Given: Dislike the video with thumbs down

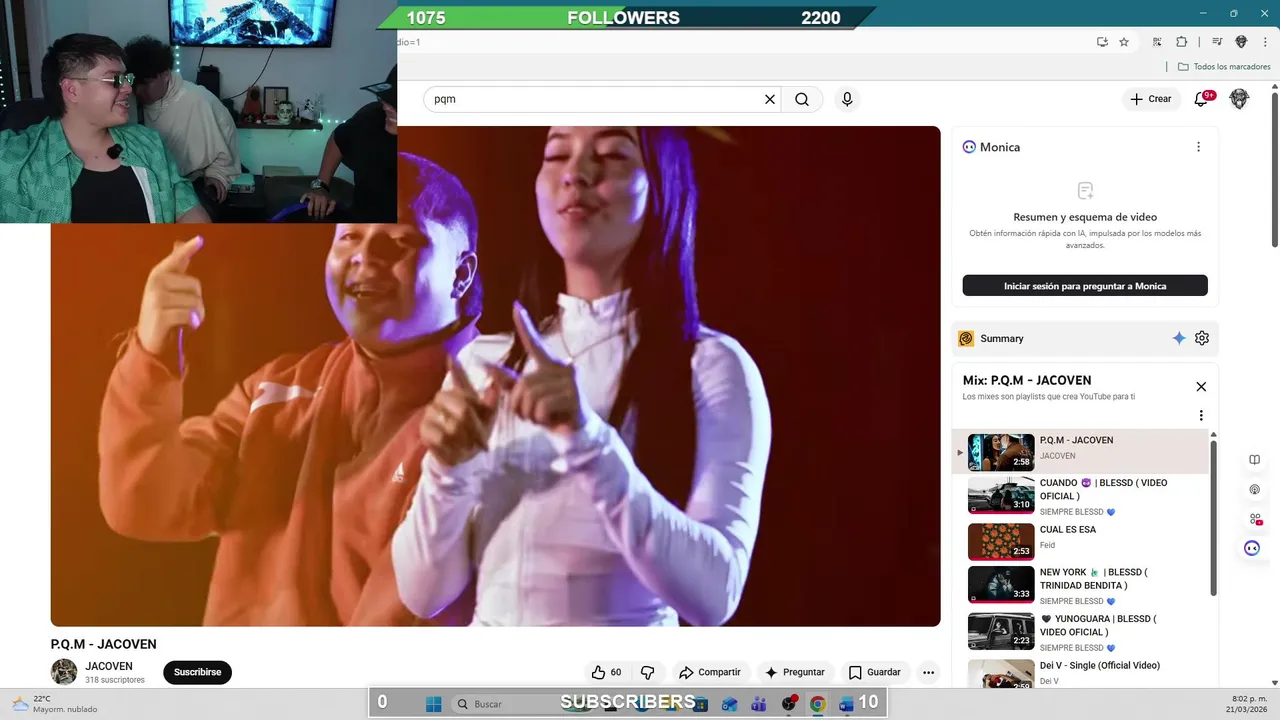Looking at the screenshot, I should (647, 672).
